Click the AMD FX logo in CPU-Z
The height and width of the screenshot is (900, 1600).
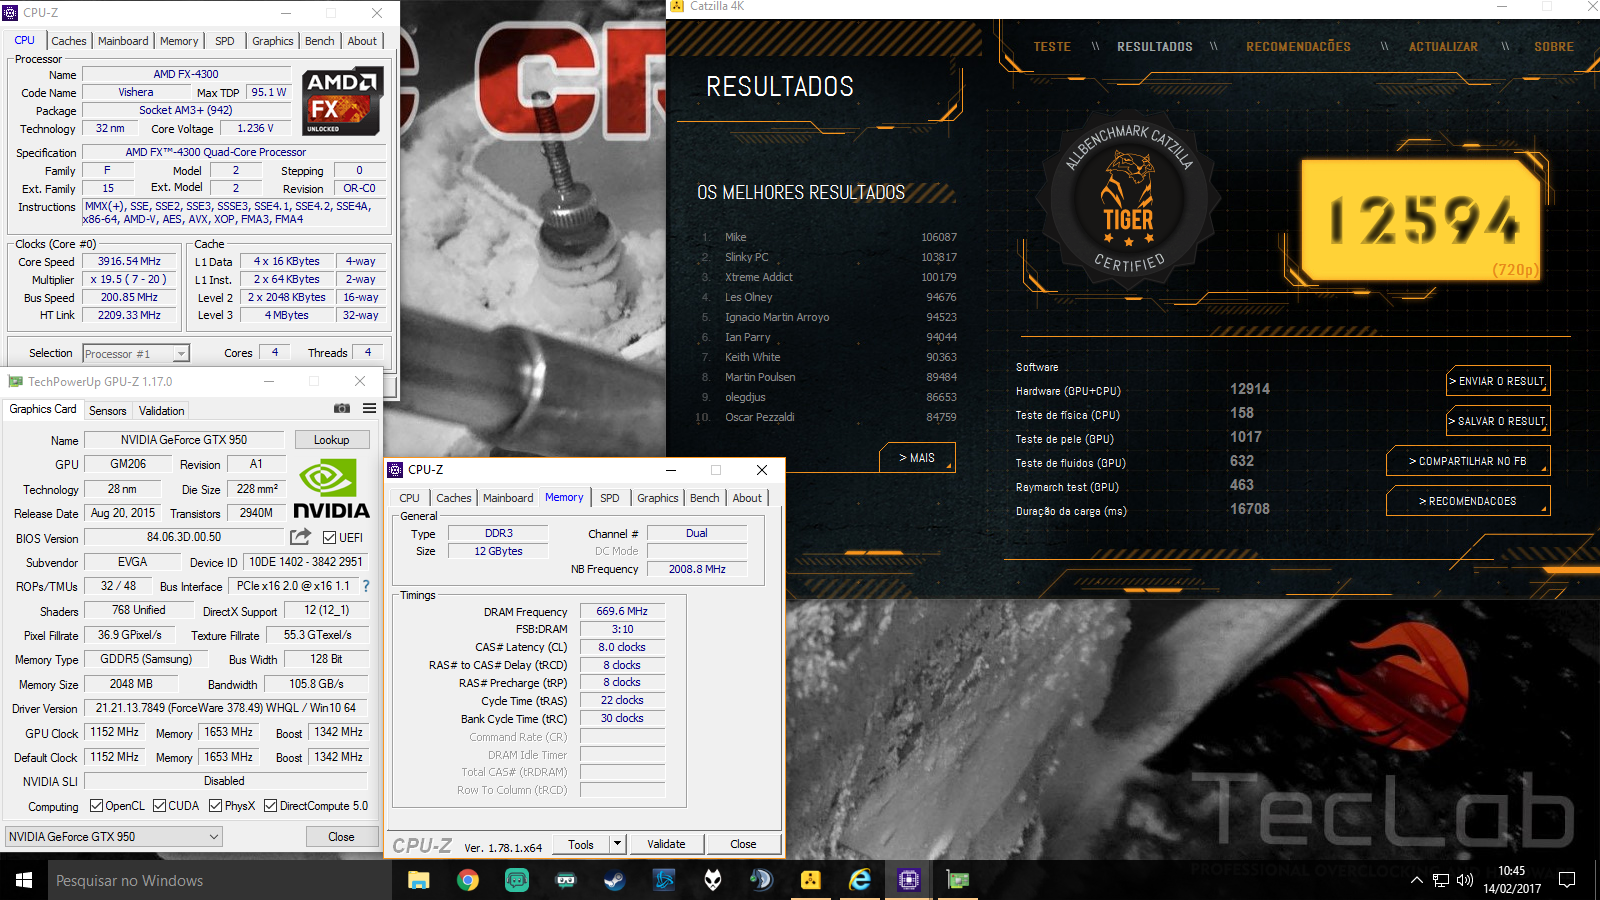point(343,102)
